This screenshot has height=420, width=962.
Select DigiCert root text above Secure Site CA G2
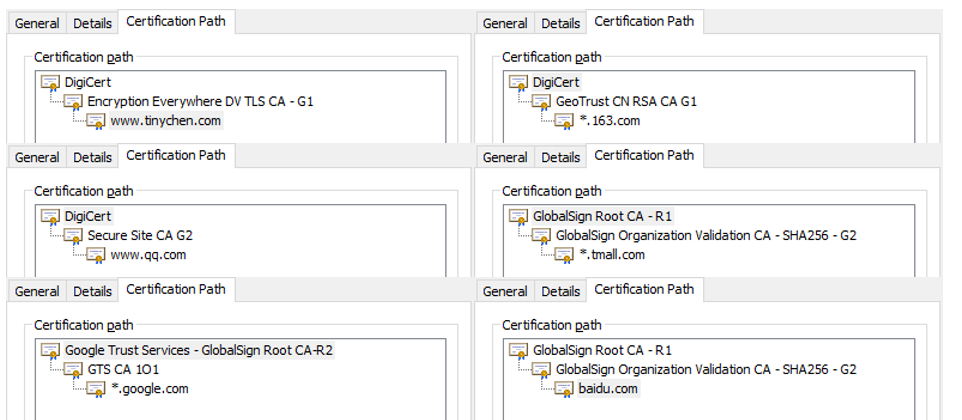pyautogui.click(x=88, y=216)
